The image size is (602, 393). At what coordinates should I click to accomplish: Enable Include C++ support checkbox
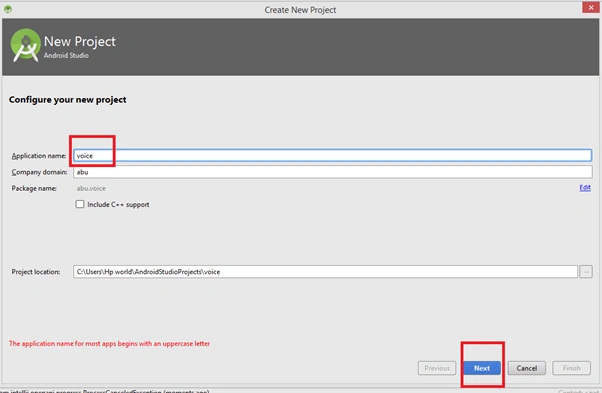pyautogui.click(x=80, y=204)
